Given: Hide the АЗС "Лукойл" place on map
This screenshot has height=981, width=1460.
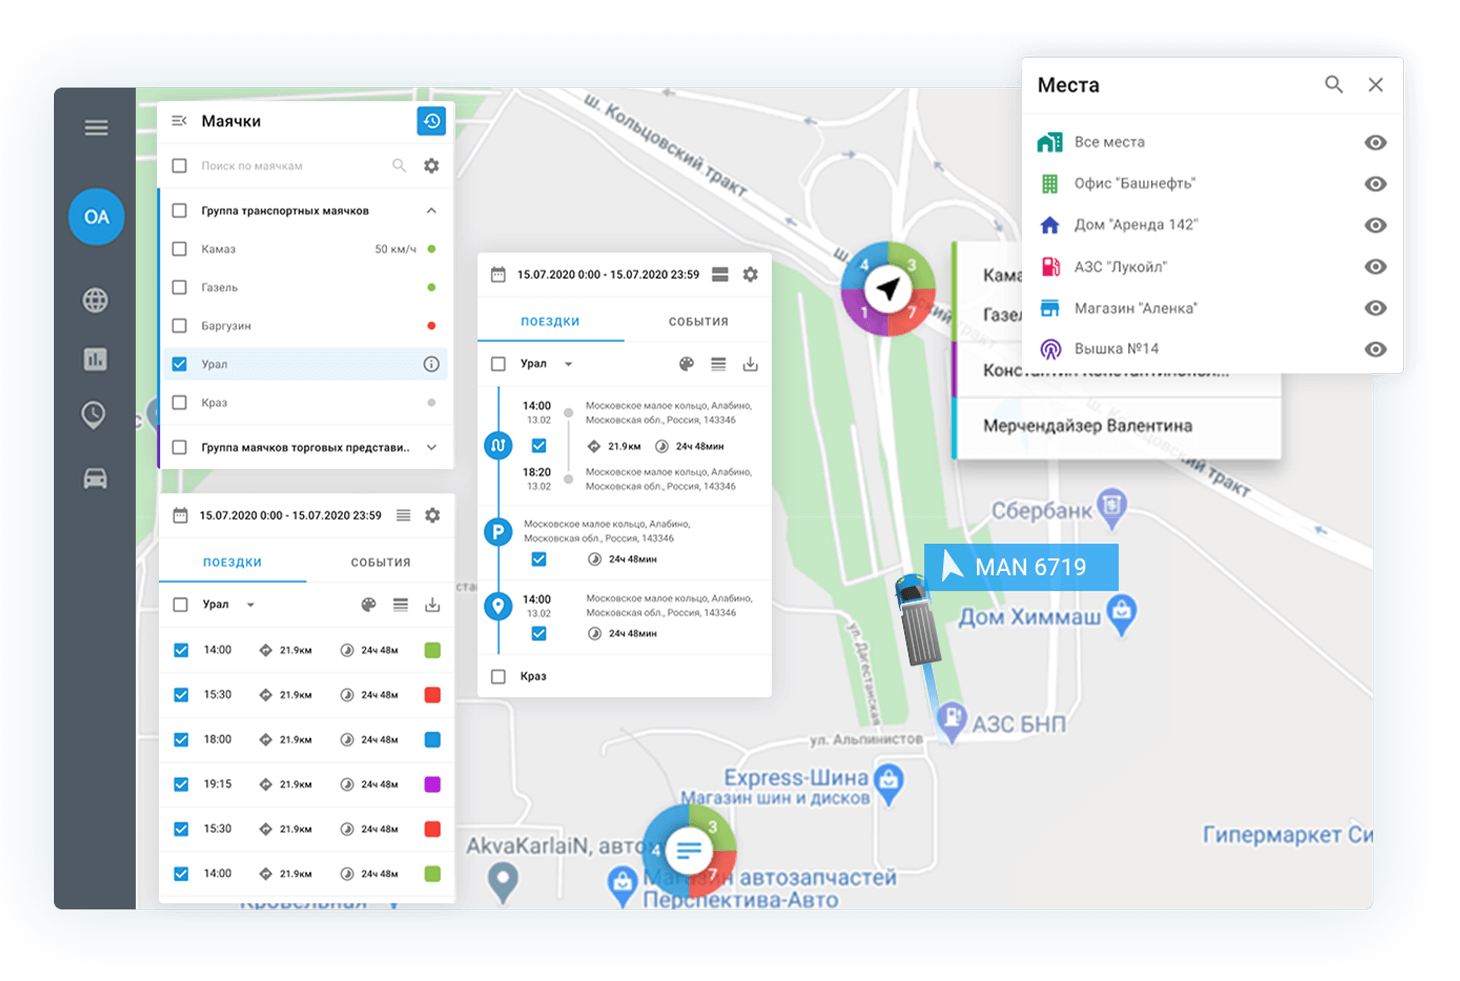Looking at the screenshot, I should (x=1376, y=266).
